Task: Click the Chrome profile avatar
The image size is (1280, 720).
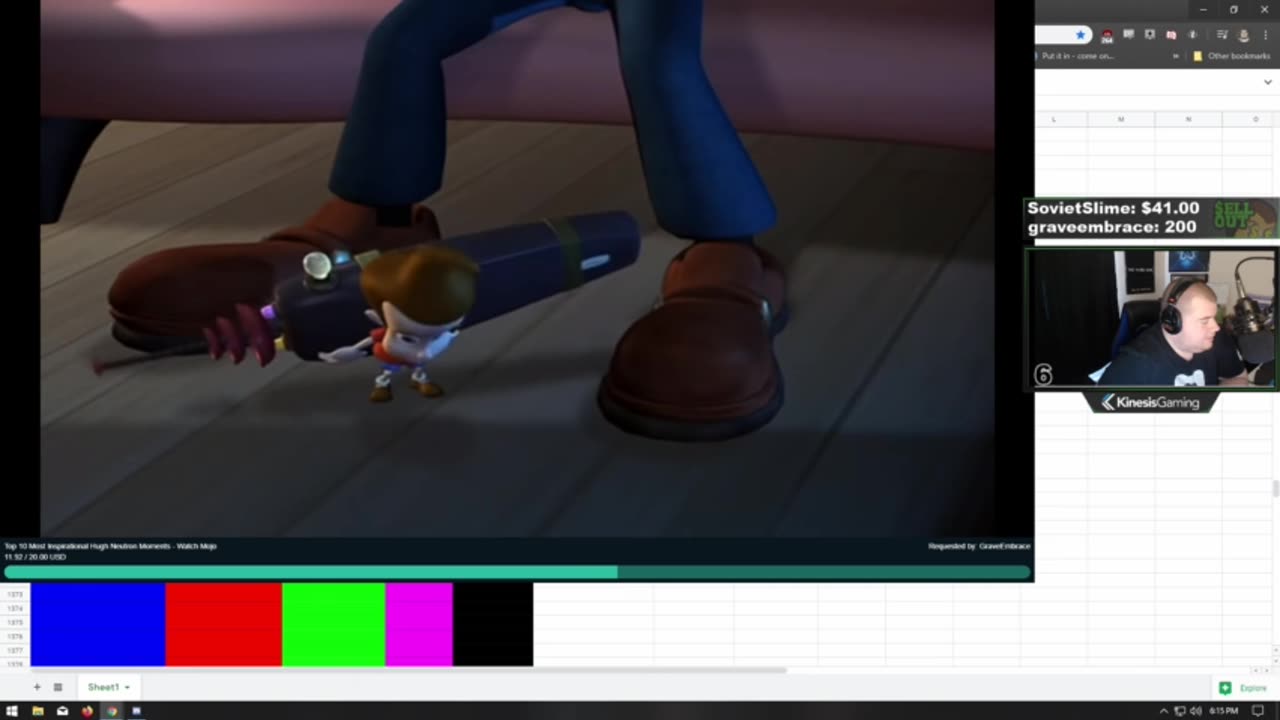Action: 1244,35
